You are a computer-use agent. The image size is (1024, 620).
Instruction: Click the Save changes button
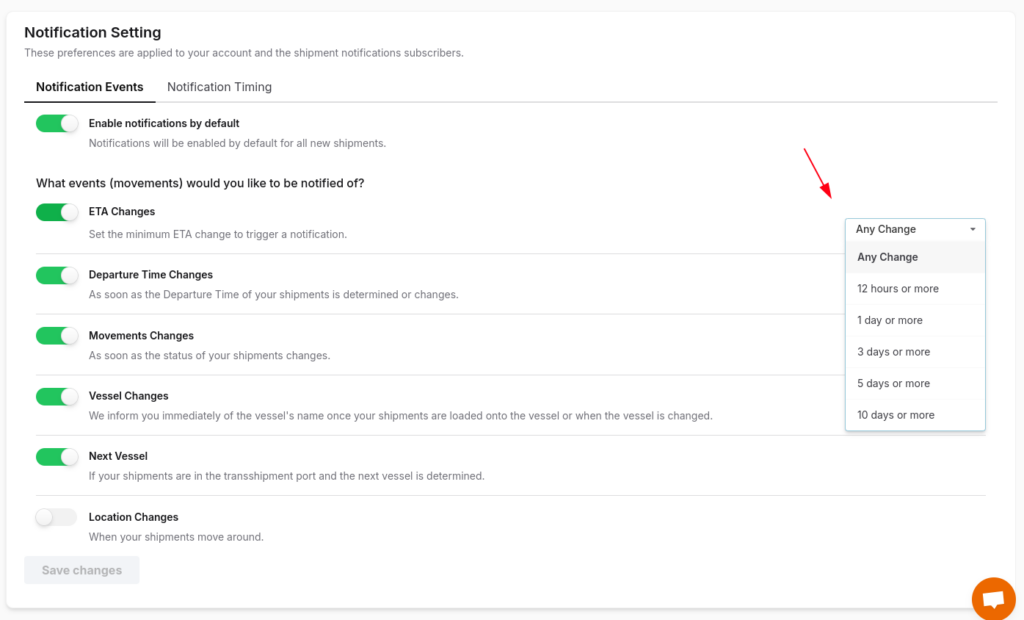81,570
